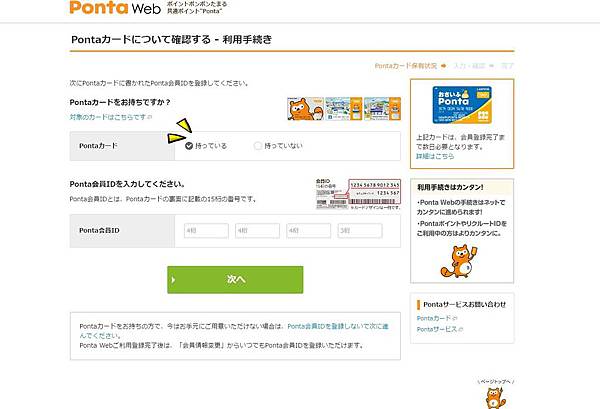Click the second Ponta会員ID 4-digit field
Screen dimensions: 600x409
click(258, 231)
